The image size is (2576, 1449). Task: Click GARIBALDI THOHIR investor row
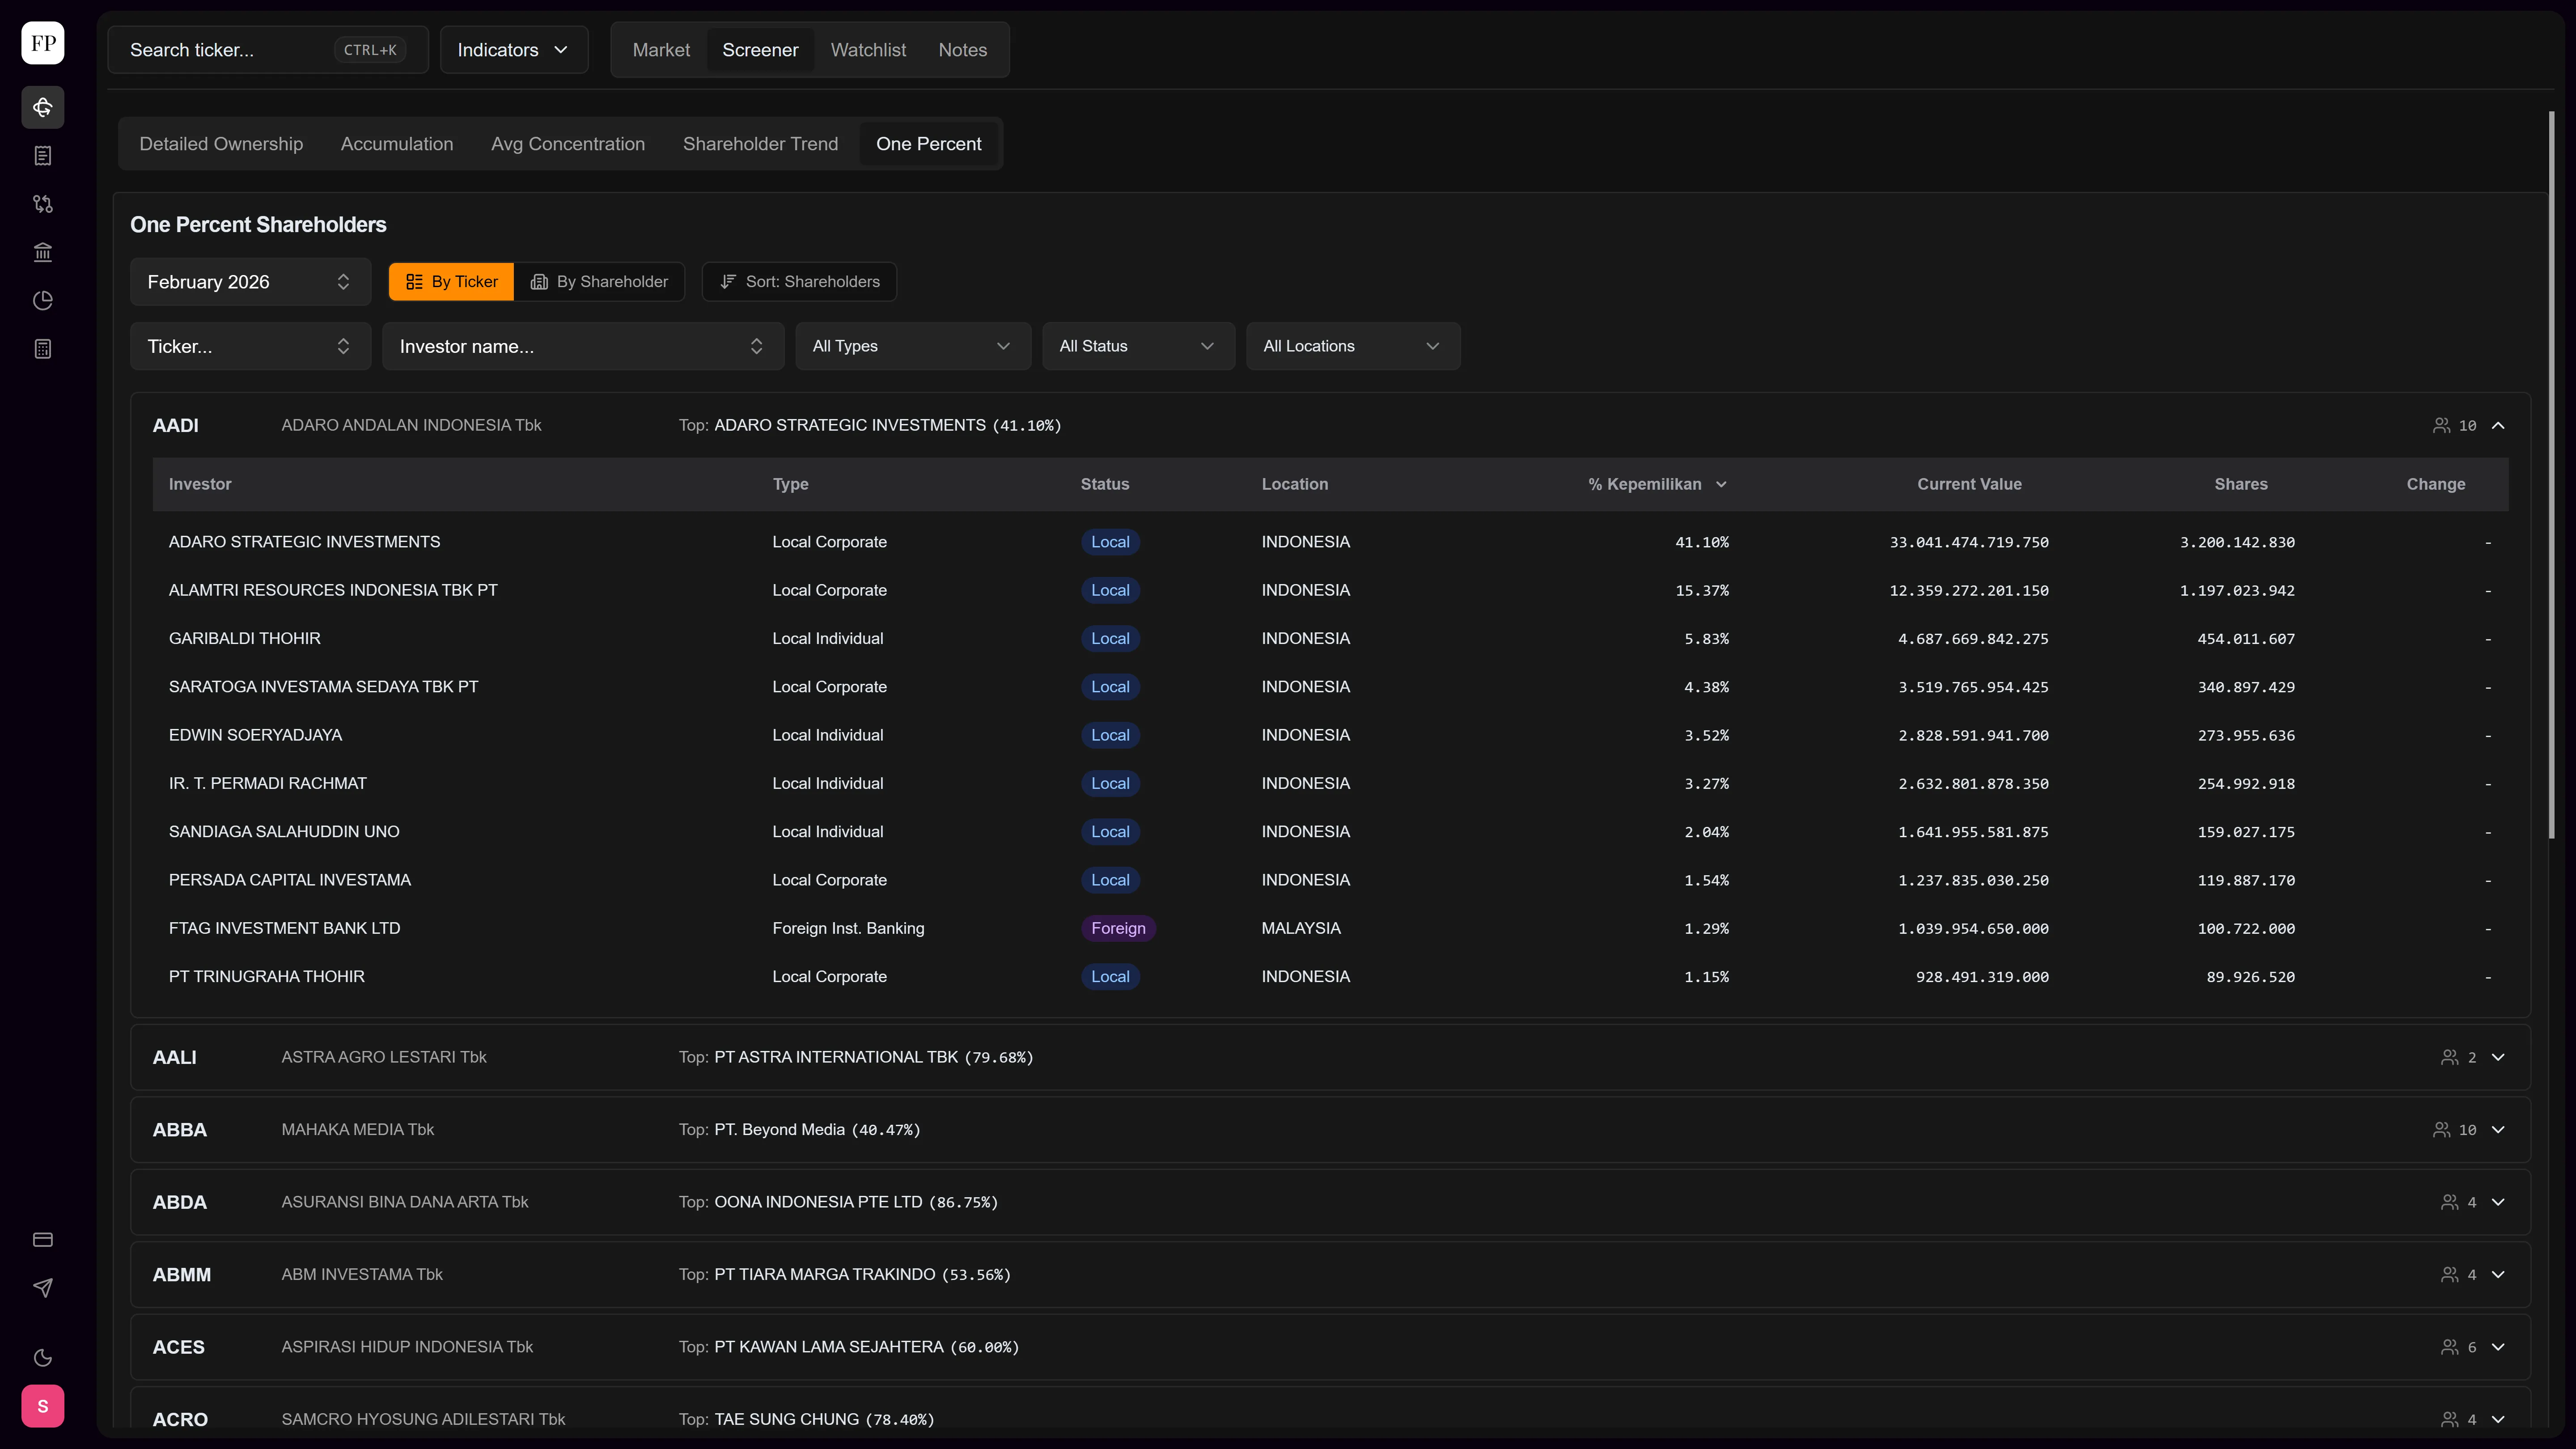[x=1330, y=638]
